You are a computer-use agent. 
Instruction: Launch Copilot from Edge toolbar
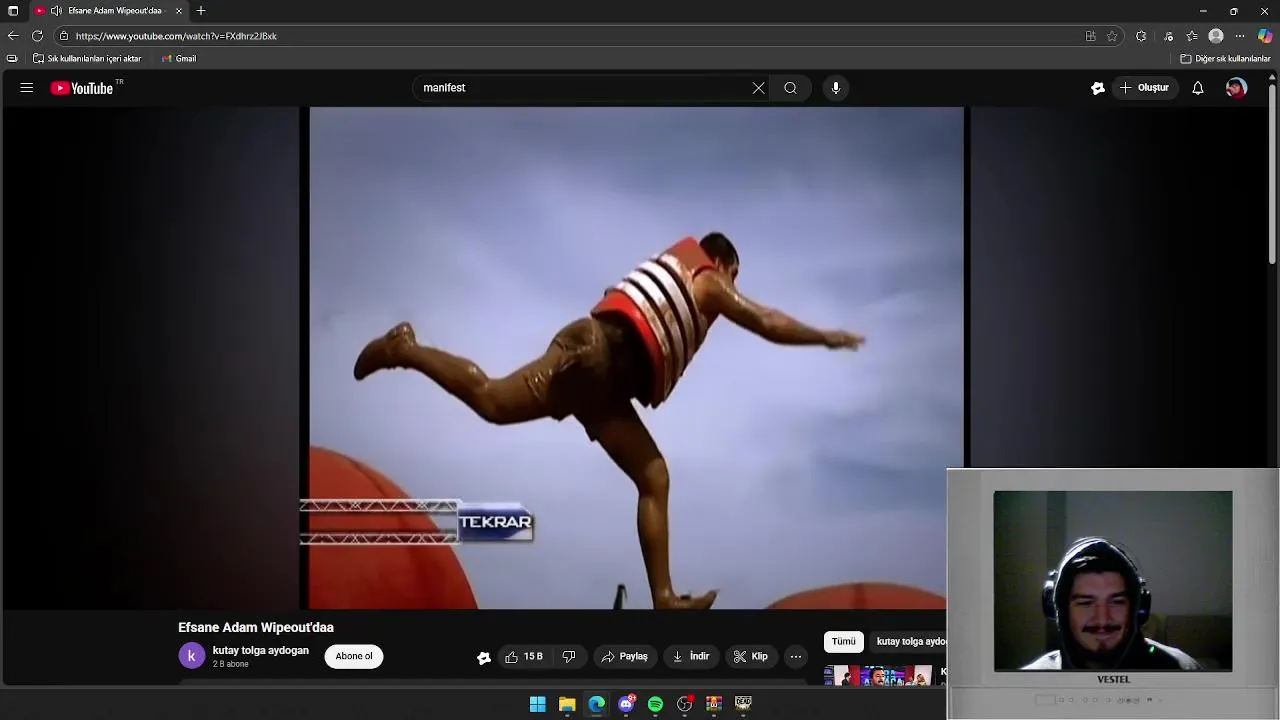pyautogui.click(x=1265, y=36)
